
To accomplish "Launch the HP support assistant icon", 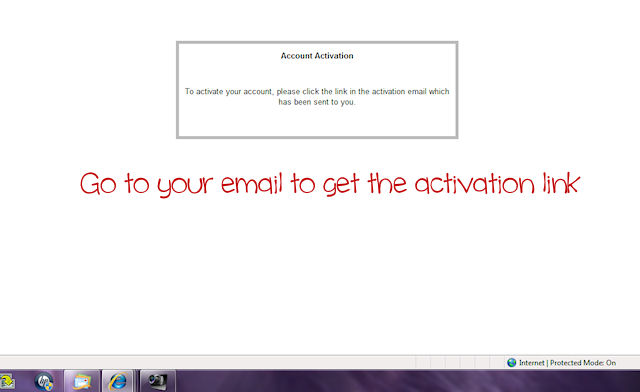I will [x=44, y=381].
